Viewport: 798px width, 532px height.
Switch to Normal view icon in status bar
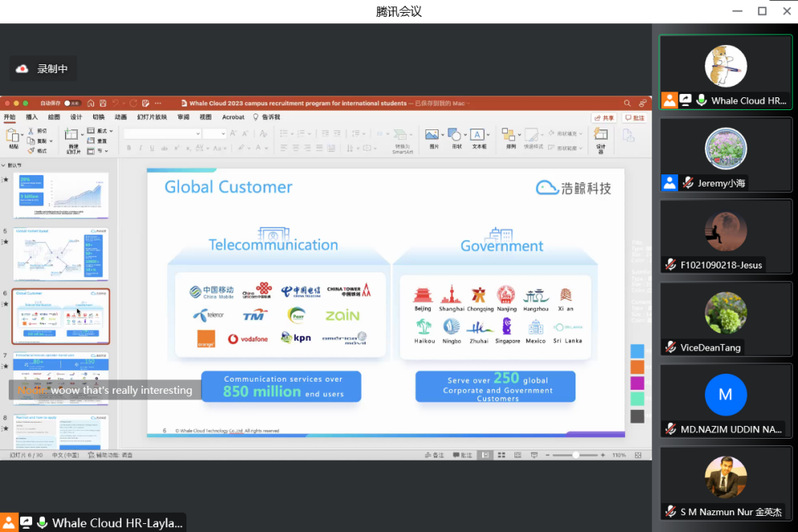coord(485,455)
